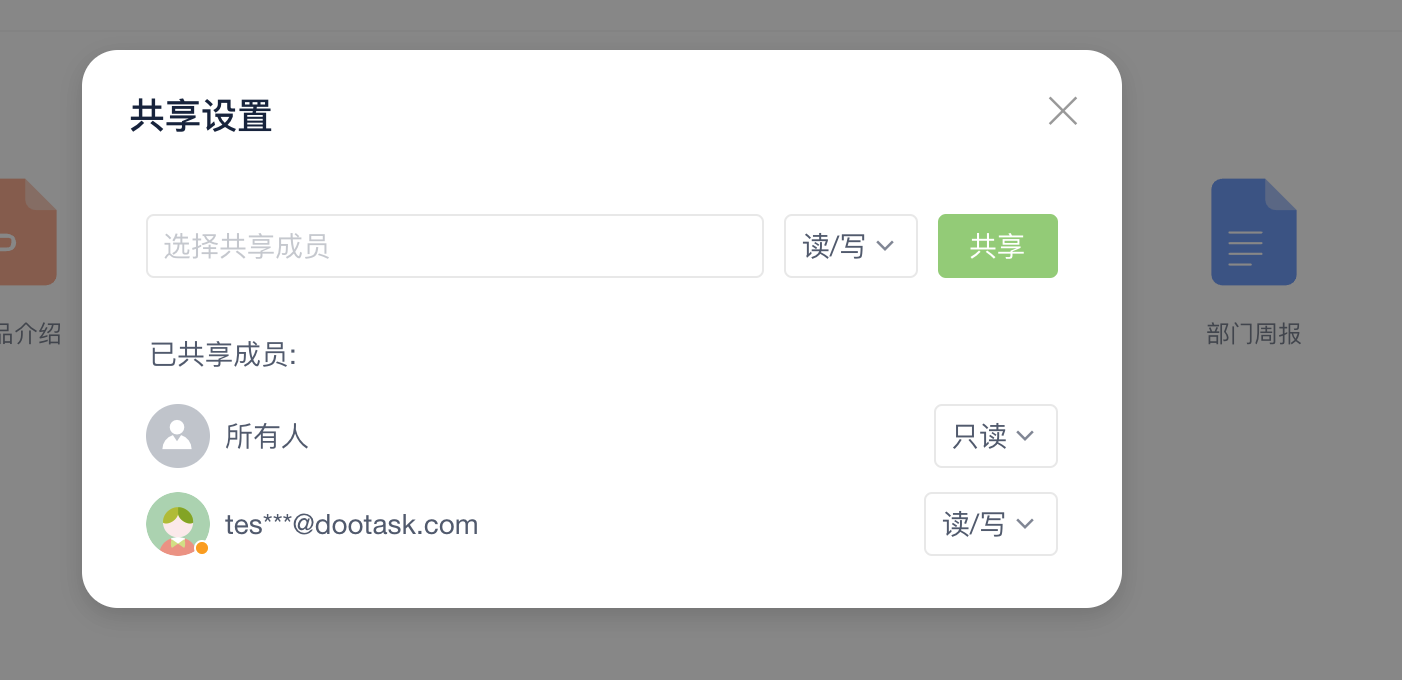Click the X close icon on the dialog
Viewport: 1402px width, 680px height.
pos(1062,111)
